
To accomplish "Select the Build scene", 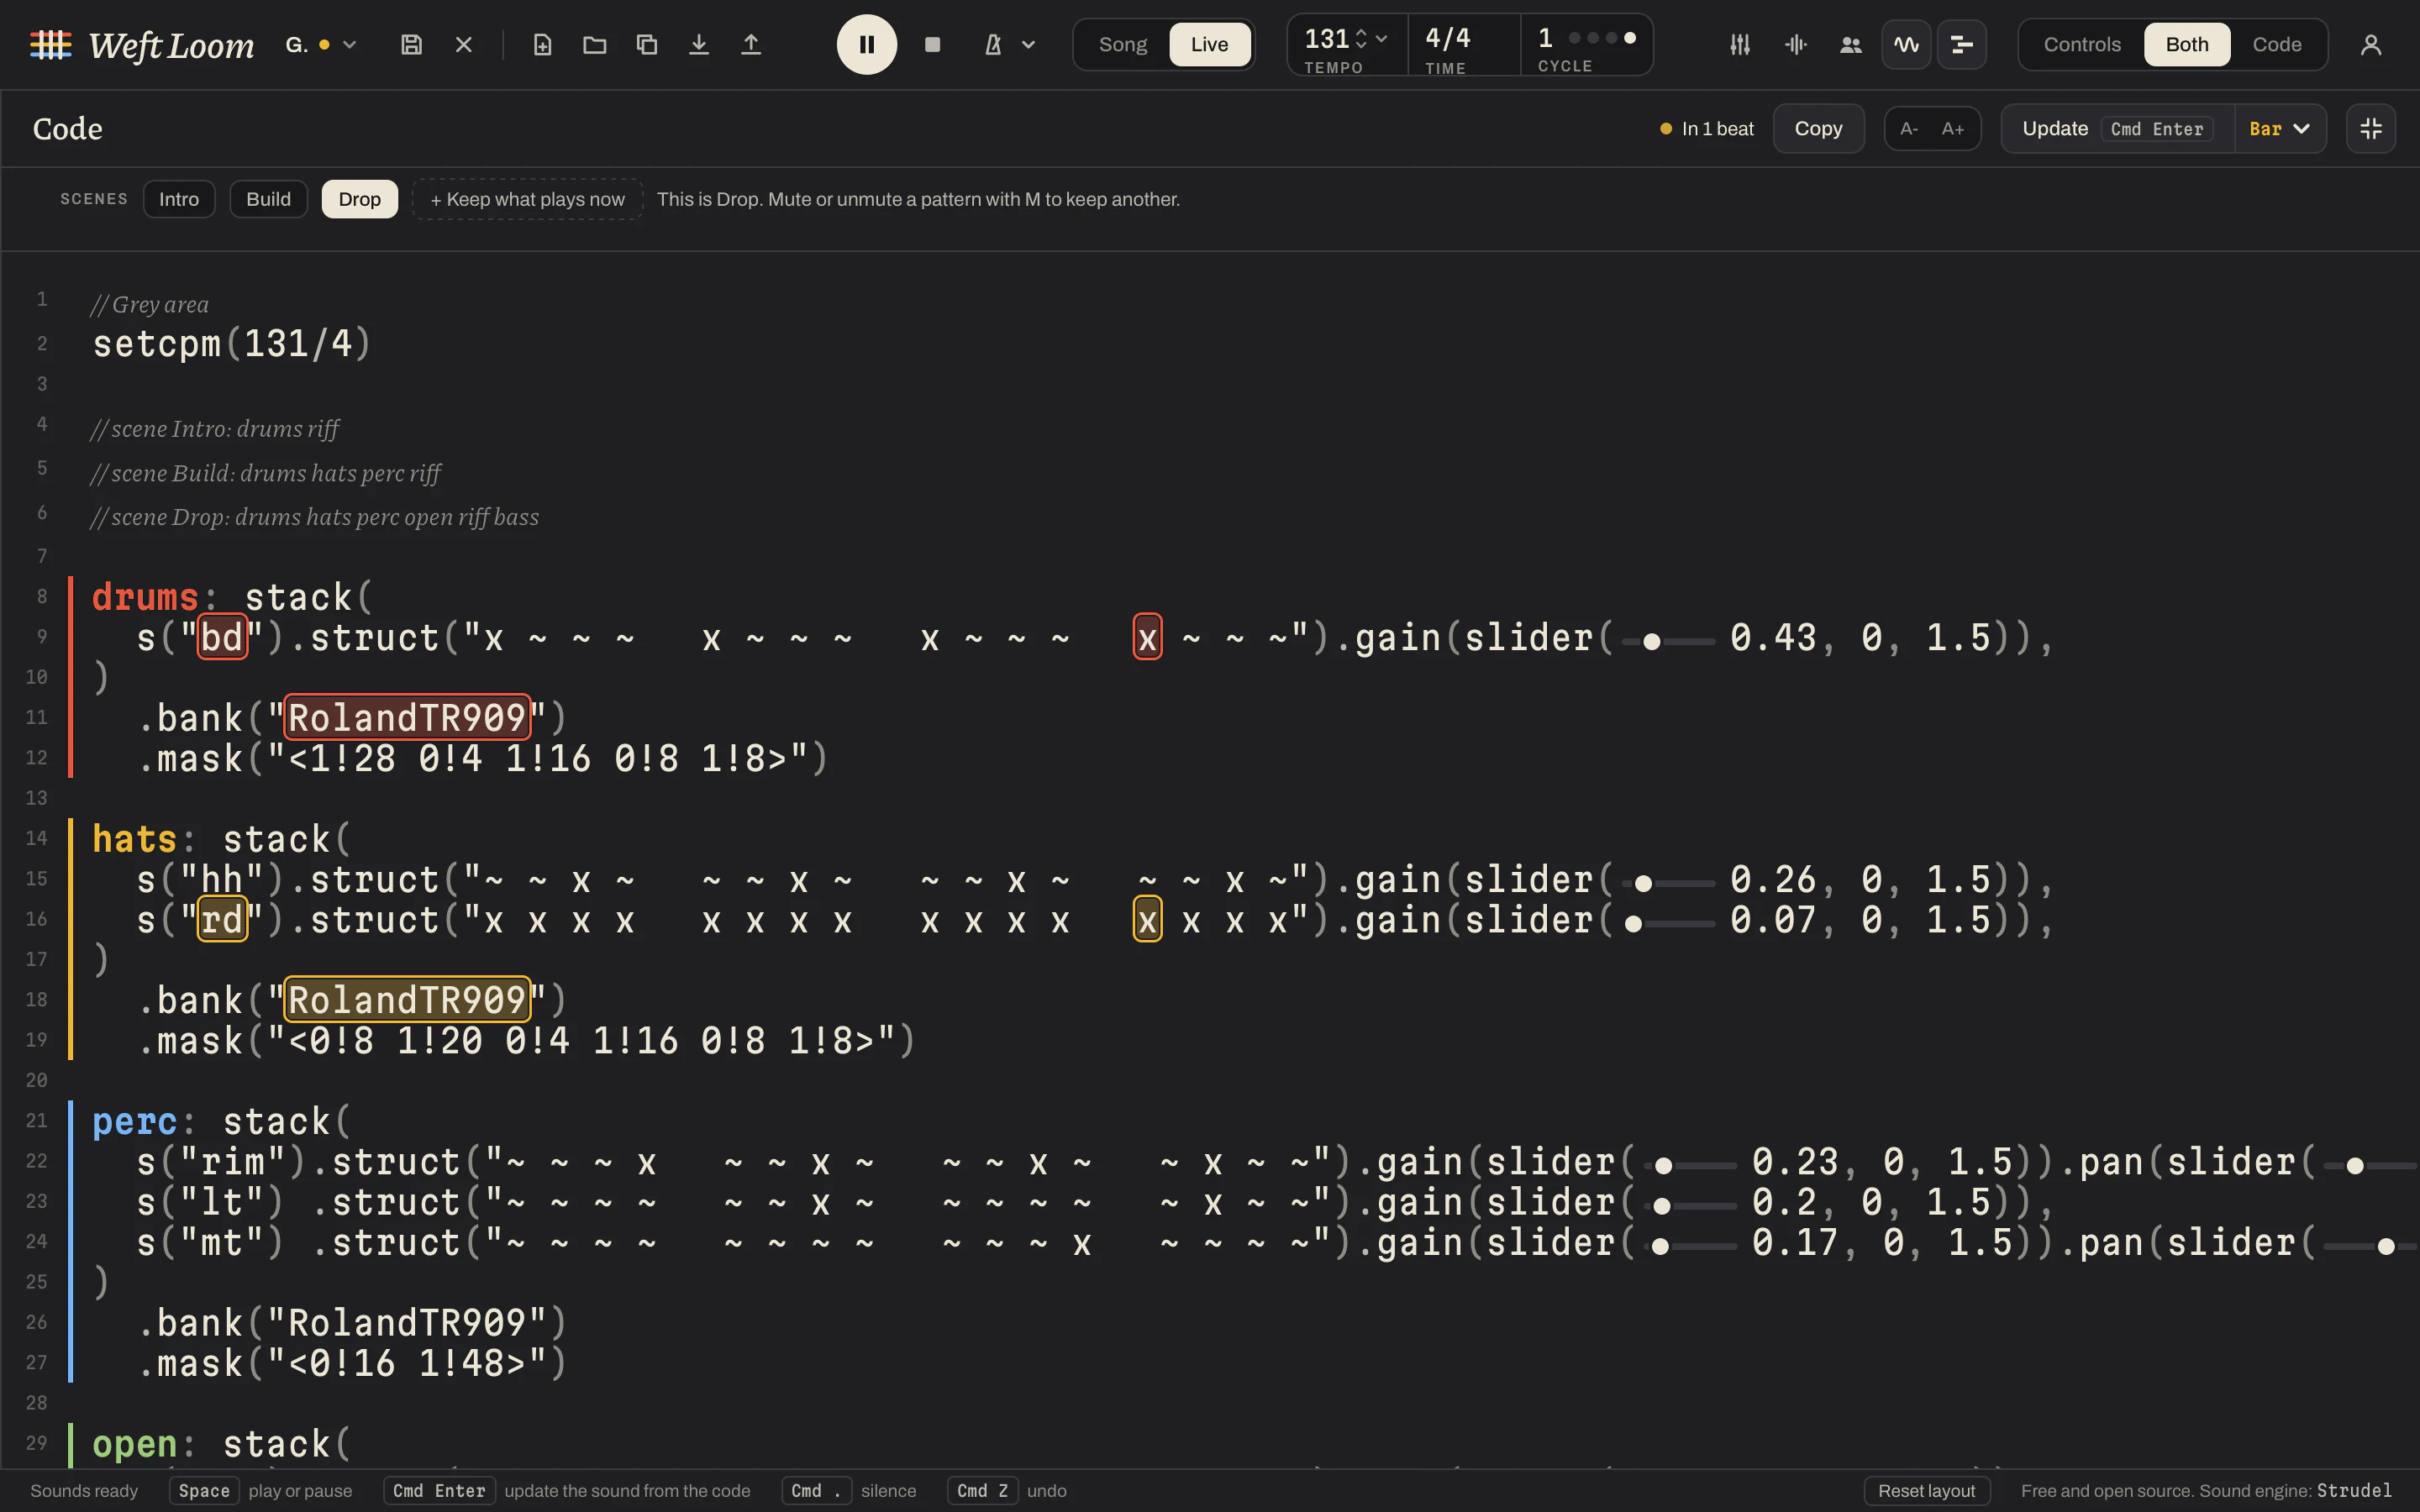I will [x=269, y=199].
